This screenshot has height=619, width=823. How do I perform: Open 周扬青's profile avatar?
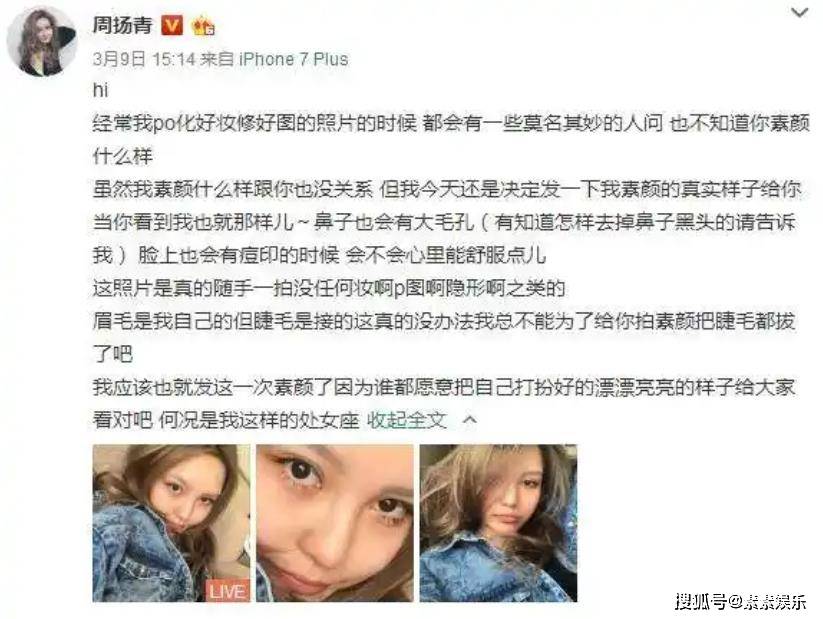point(42,42)
